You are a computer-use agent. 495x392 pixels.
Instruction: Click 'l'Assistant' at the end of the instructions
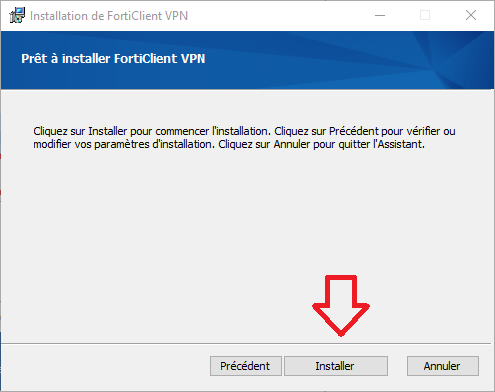click(399, 144)
